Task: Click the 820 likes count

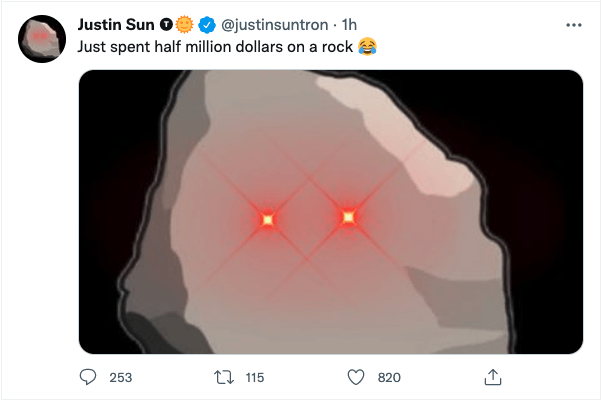Action: [x=388, y=377]
